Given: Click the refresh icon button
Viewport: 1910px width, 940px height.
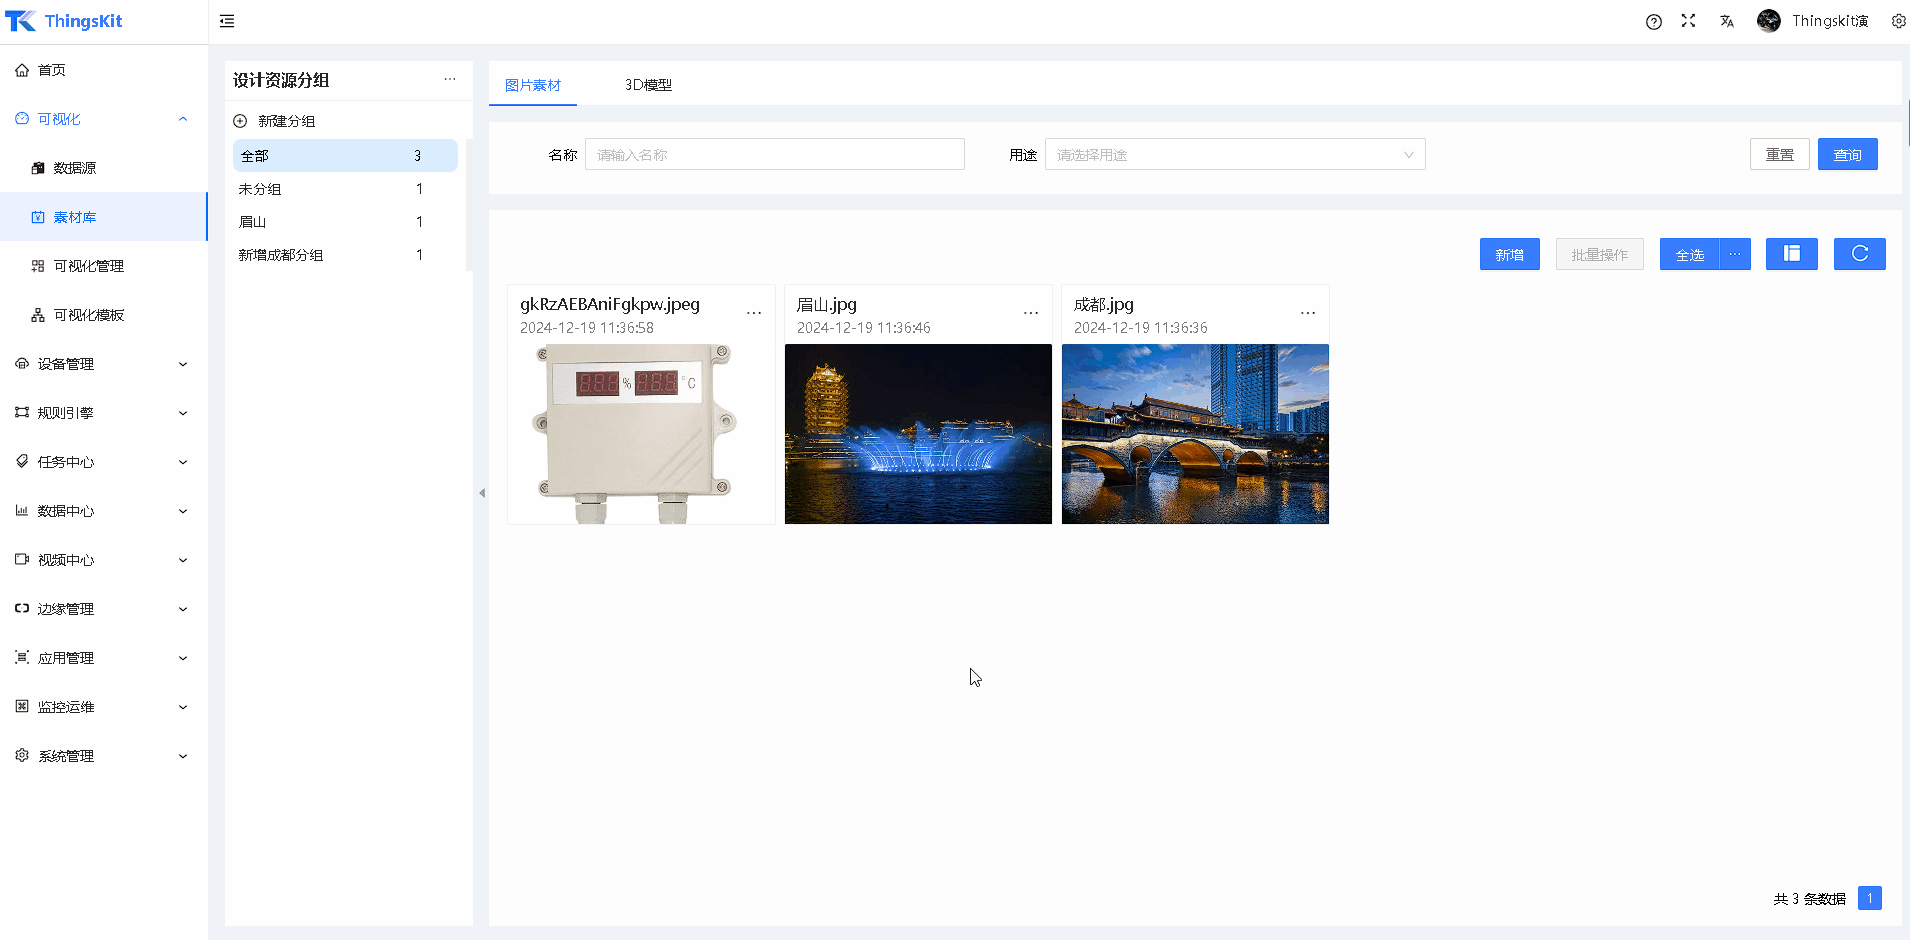Looking at the screenshot, I should [x=1859, y=254].
